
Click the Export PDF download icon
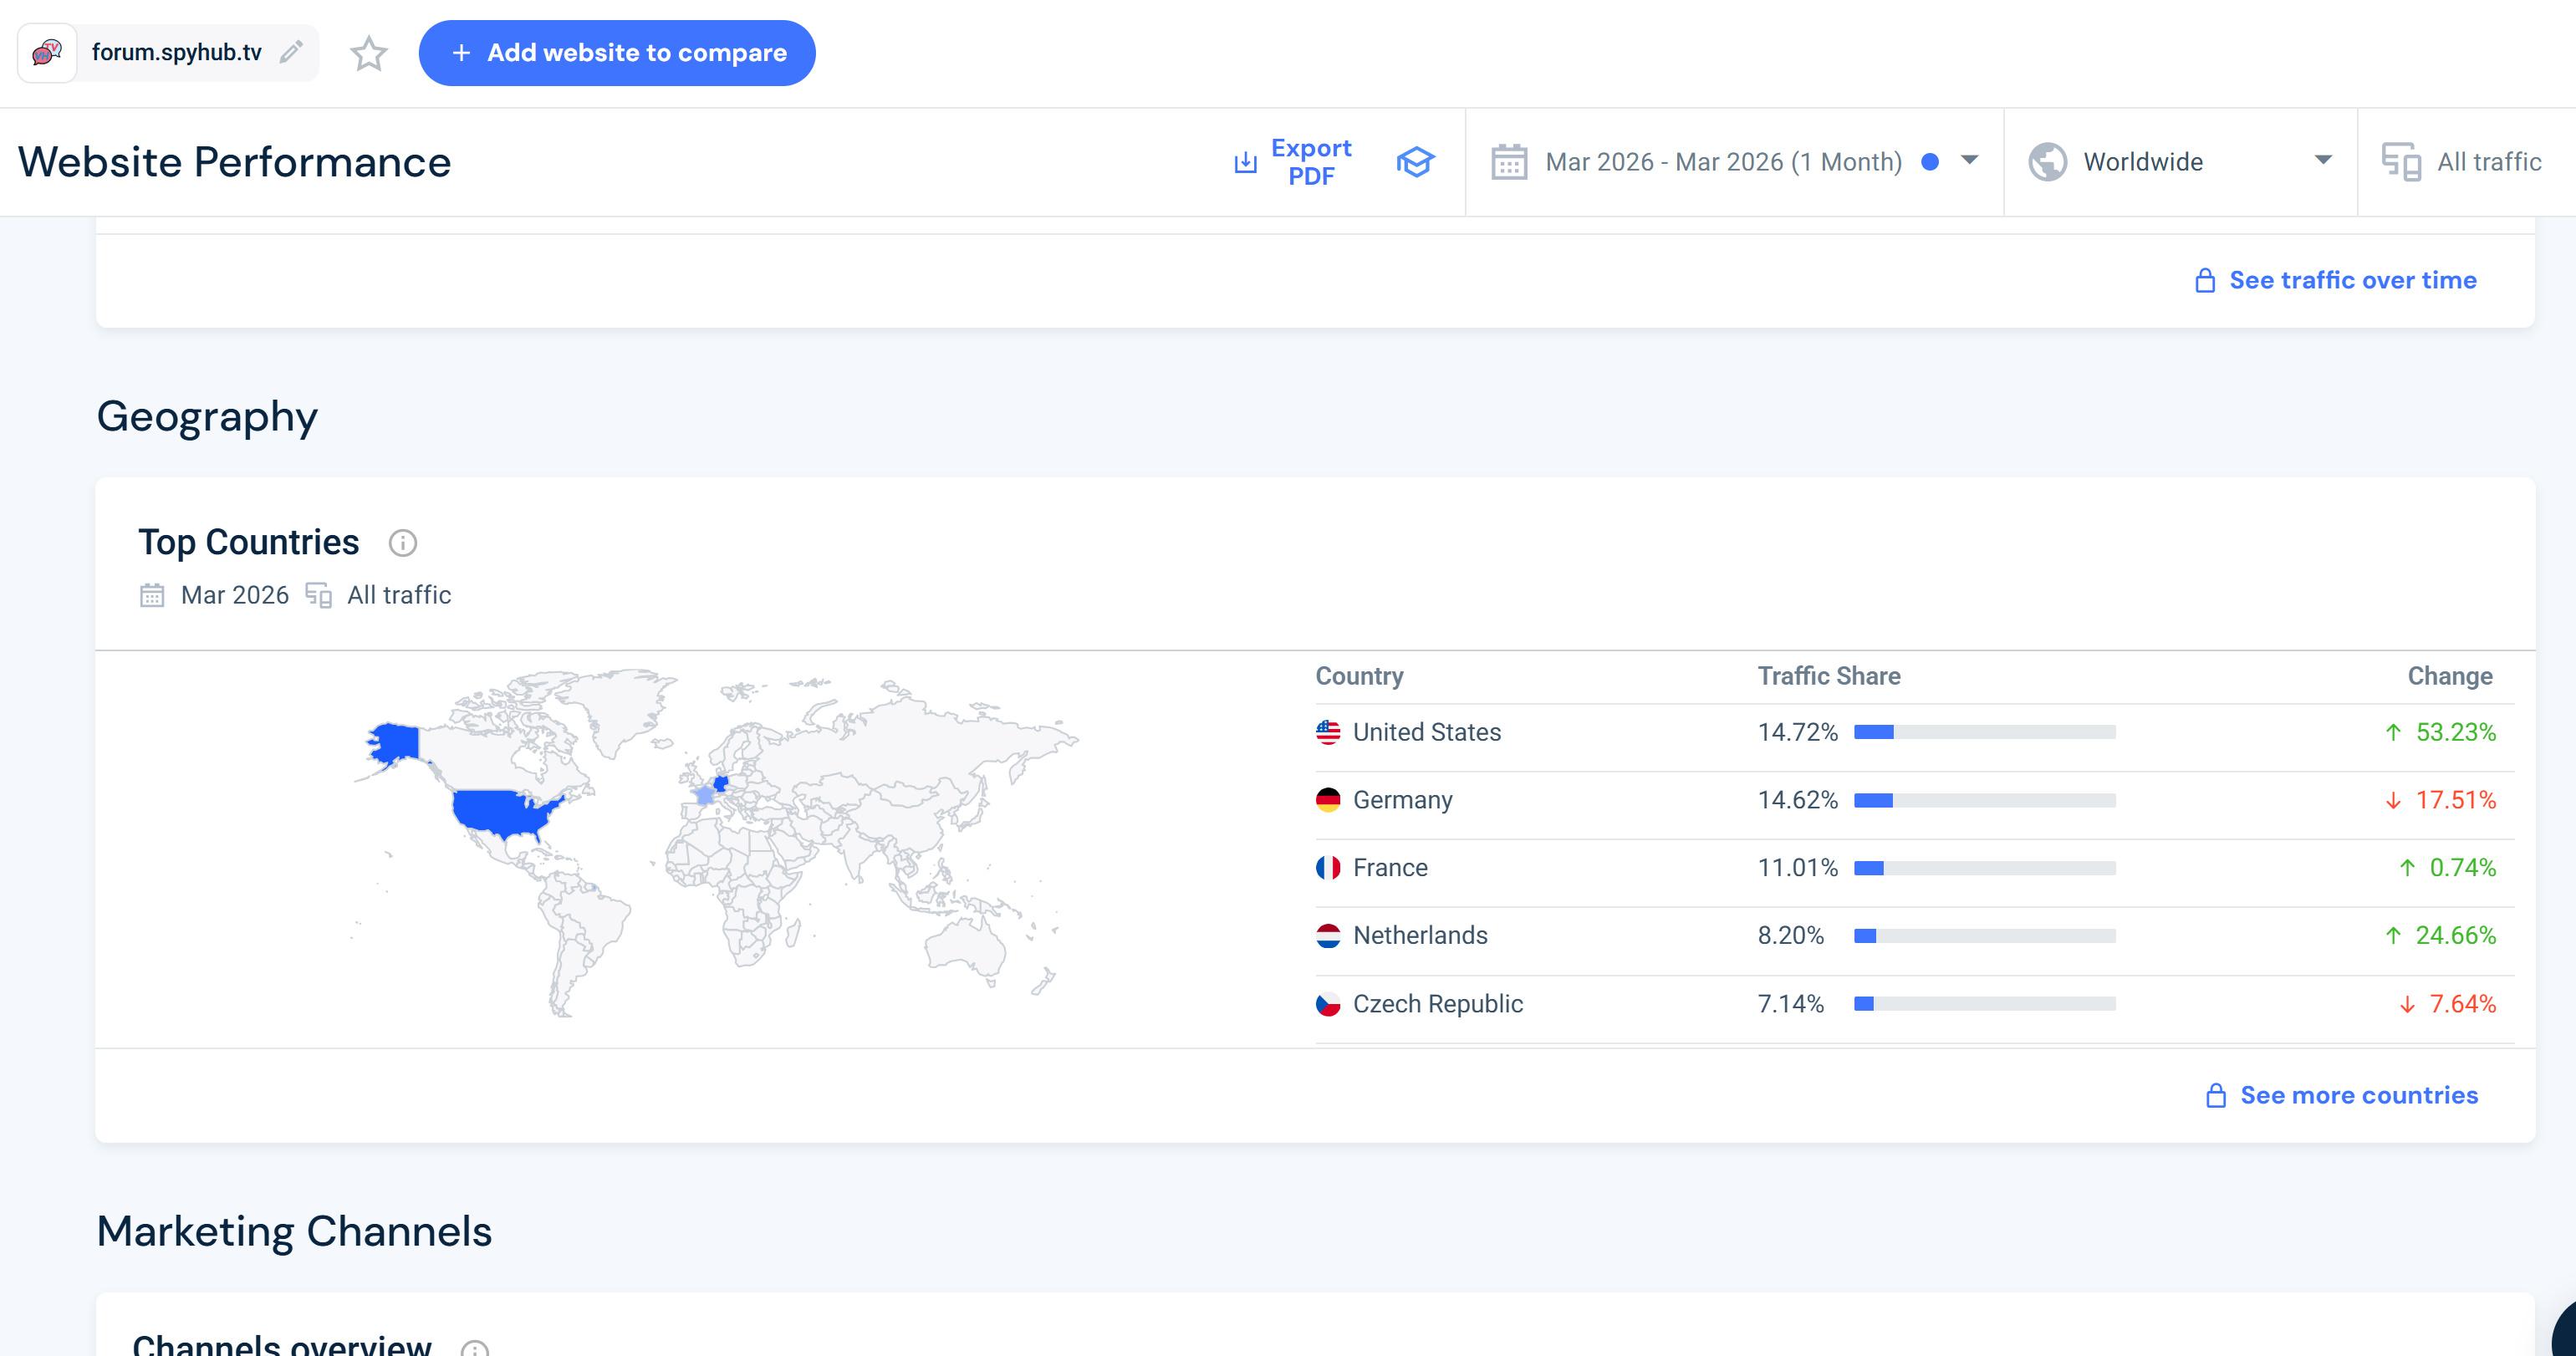[x=1245, y=162]
